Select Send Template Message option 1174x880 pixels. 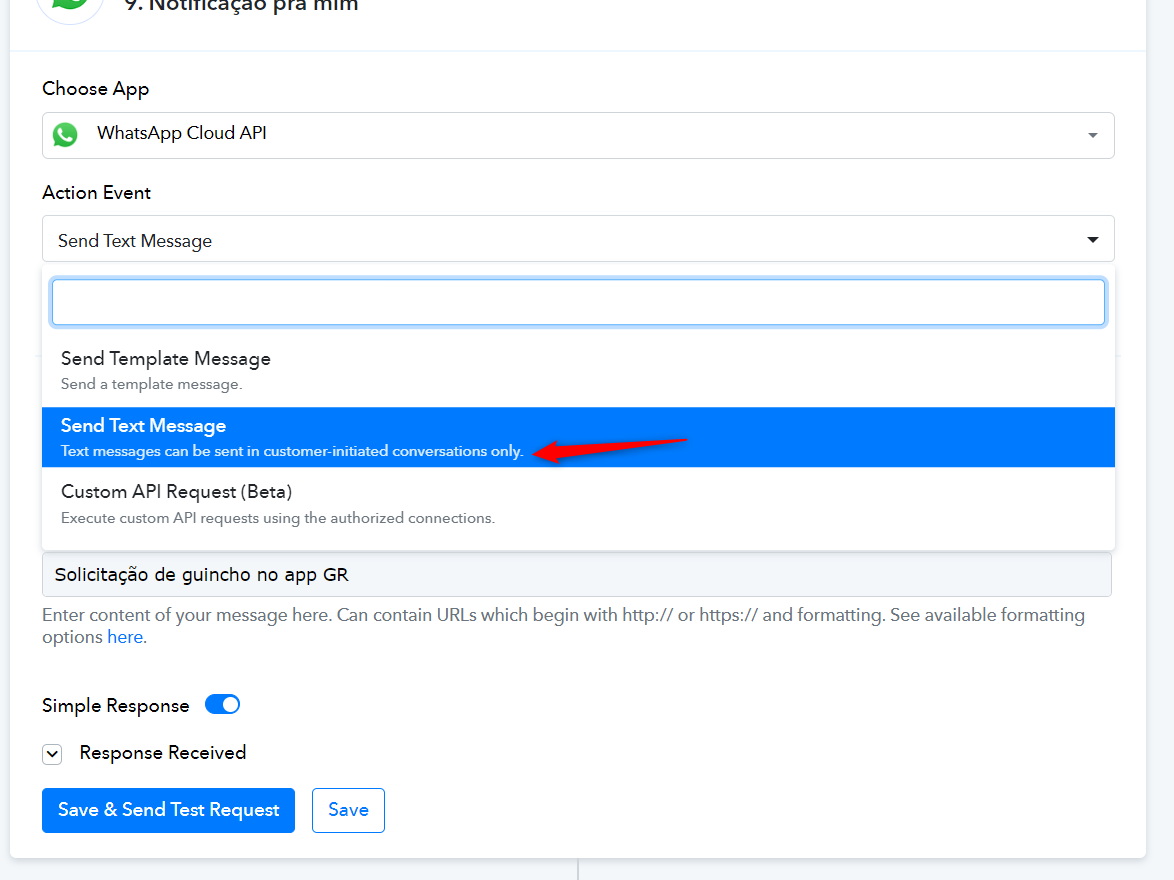(578, 371)
